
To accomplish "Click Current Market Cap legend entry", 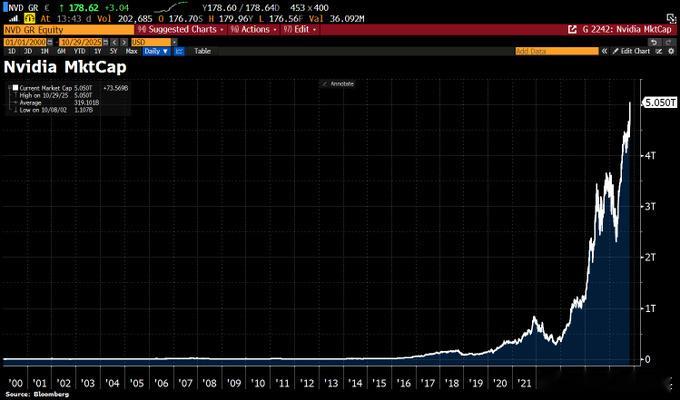I will (x=46, y=88).
